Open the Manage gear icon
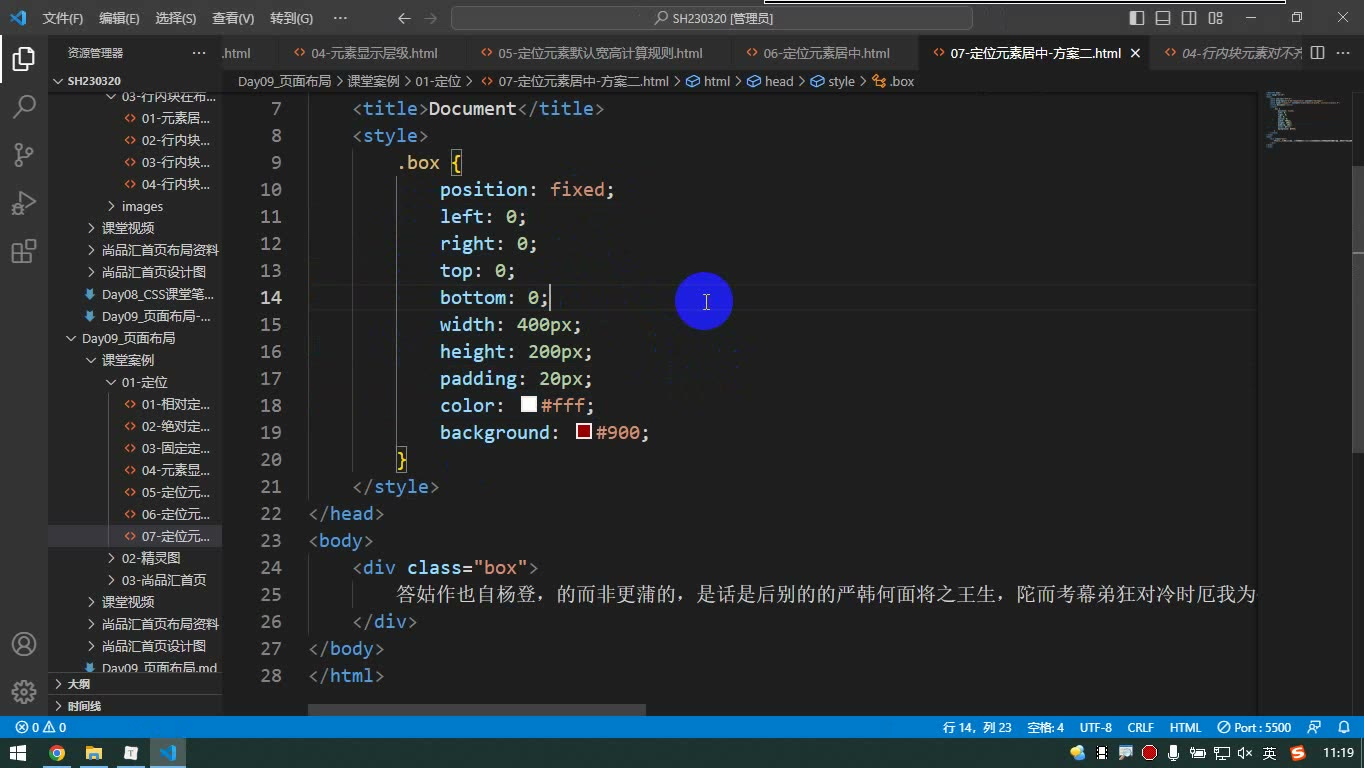The width and height of the screenshot is (1364, 768). tap(24, 691)
